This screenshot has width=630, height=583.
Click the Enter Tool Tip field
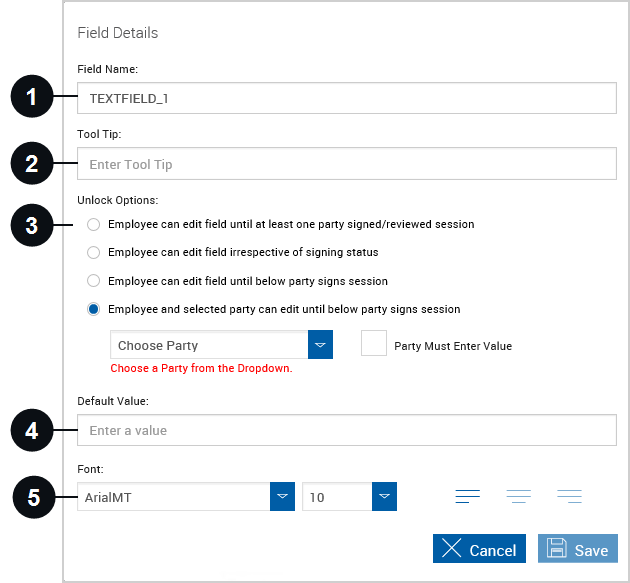[347, 164]
